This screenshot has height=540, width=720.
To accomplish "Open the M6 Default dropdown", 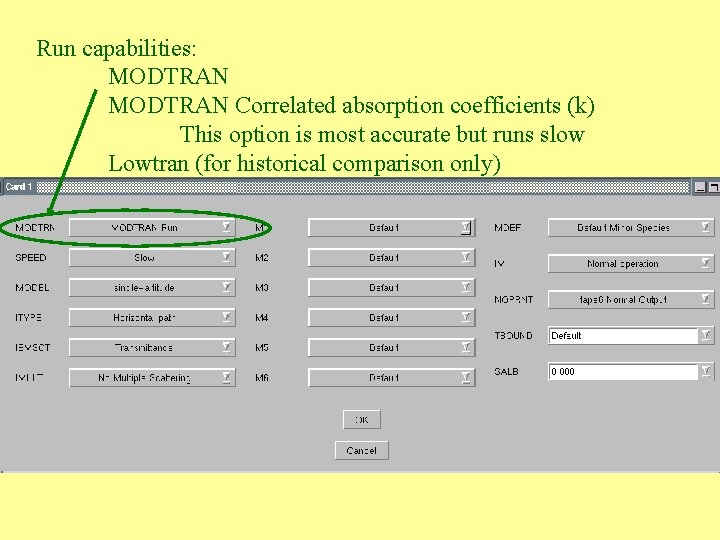I will coord(391,377).
